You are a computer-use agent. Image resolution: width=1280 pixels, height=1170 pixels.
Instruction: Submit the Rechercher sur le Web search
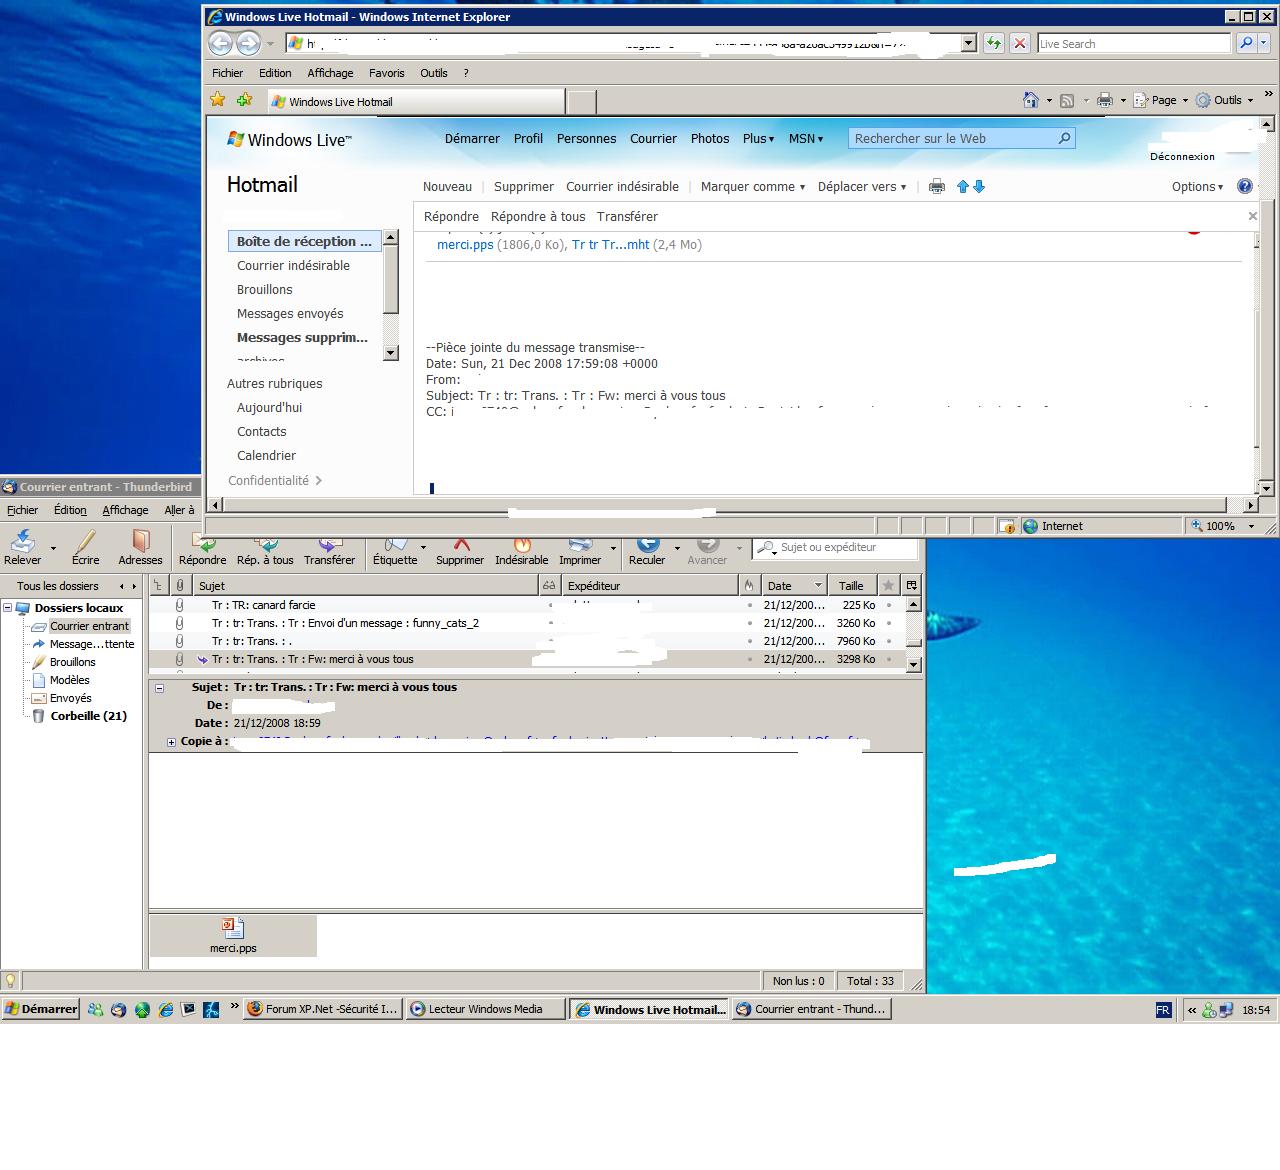[x=1064, y=138]
